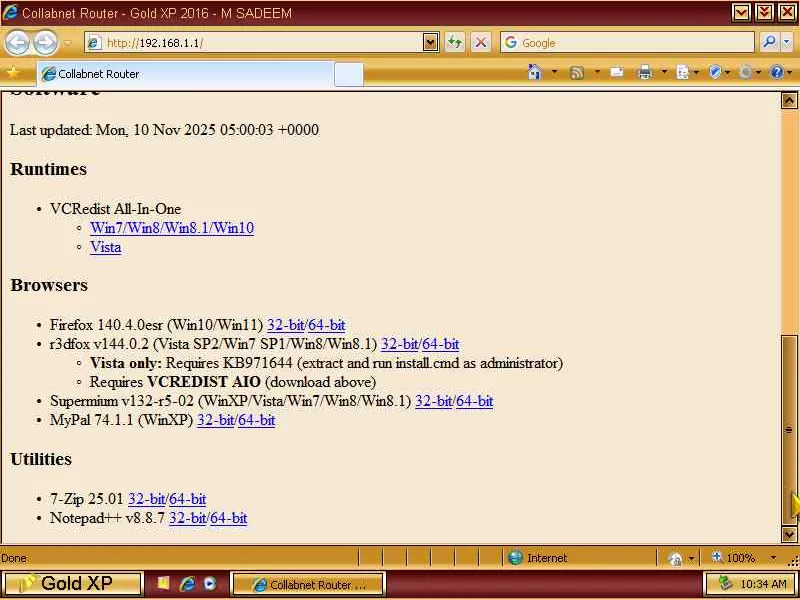800x600 pixels.
Task: Open the Vista VCRedist link
Action: click(x=106, y=247)
